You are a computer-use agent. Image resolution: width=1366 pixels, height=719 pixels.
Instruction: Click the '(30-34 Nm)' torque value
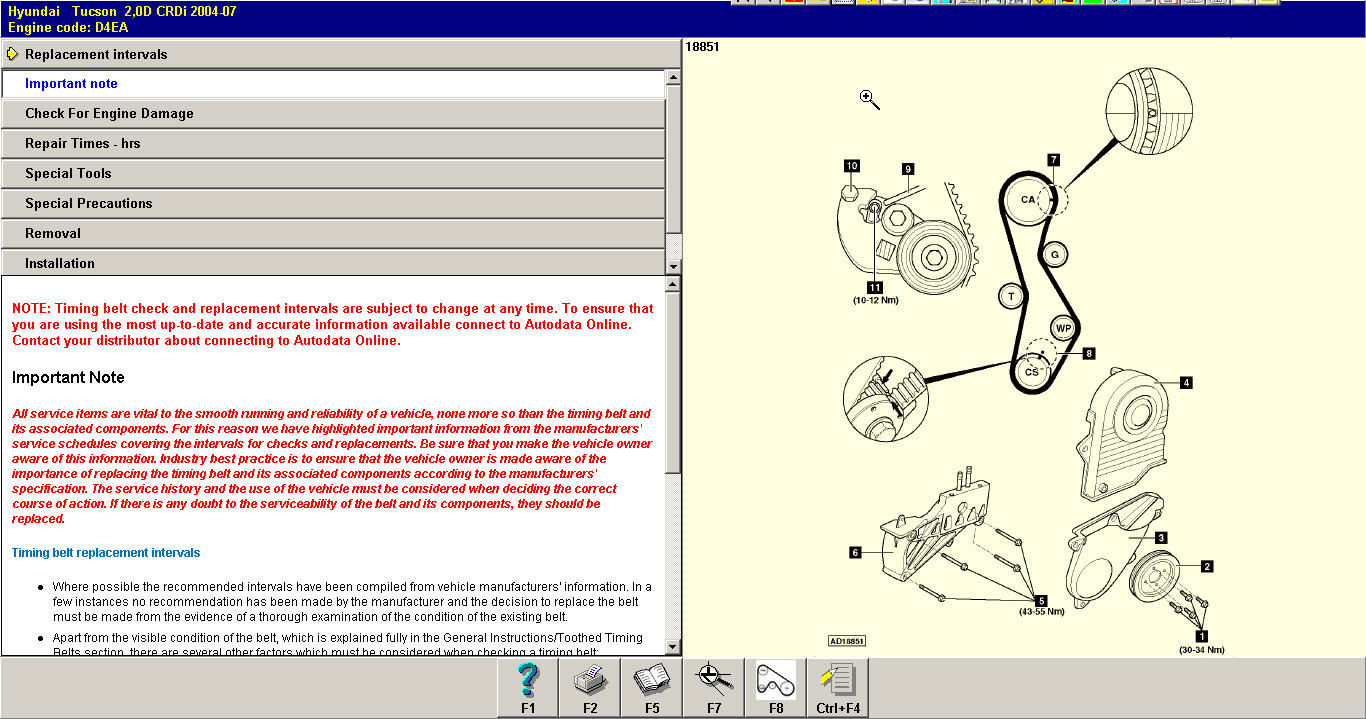1201,649
